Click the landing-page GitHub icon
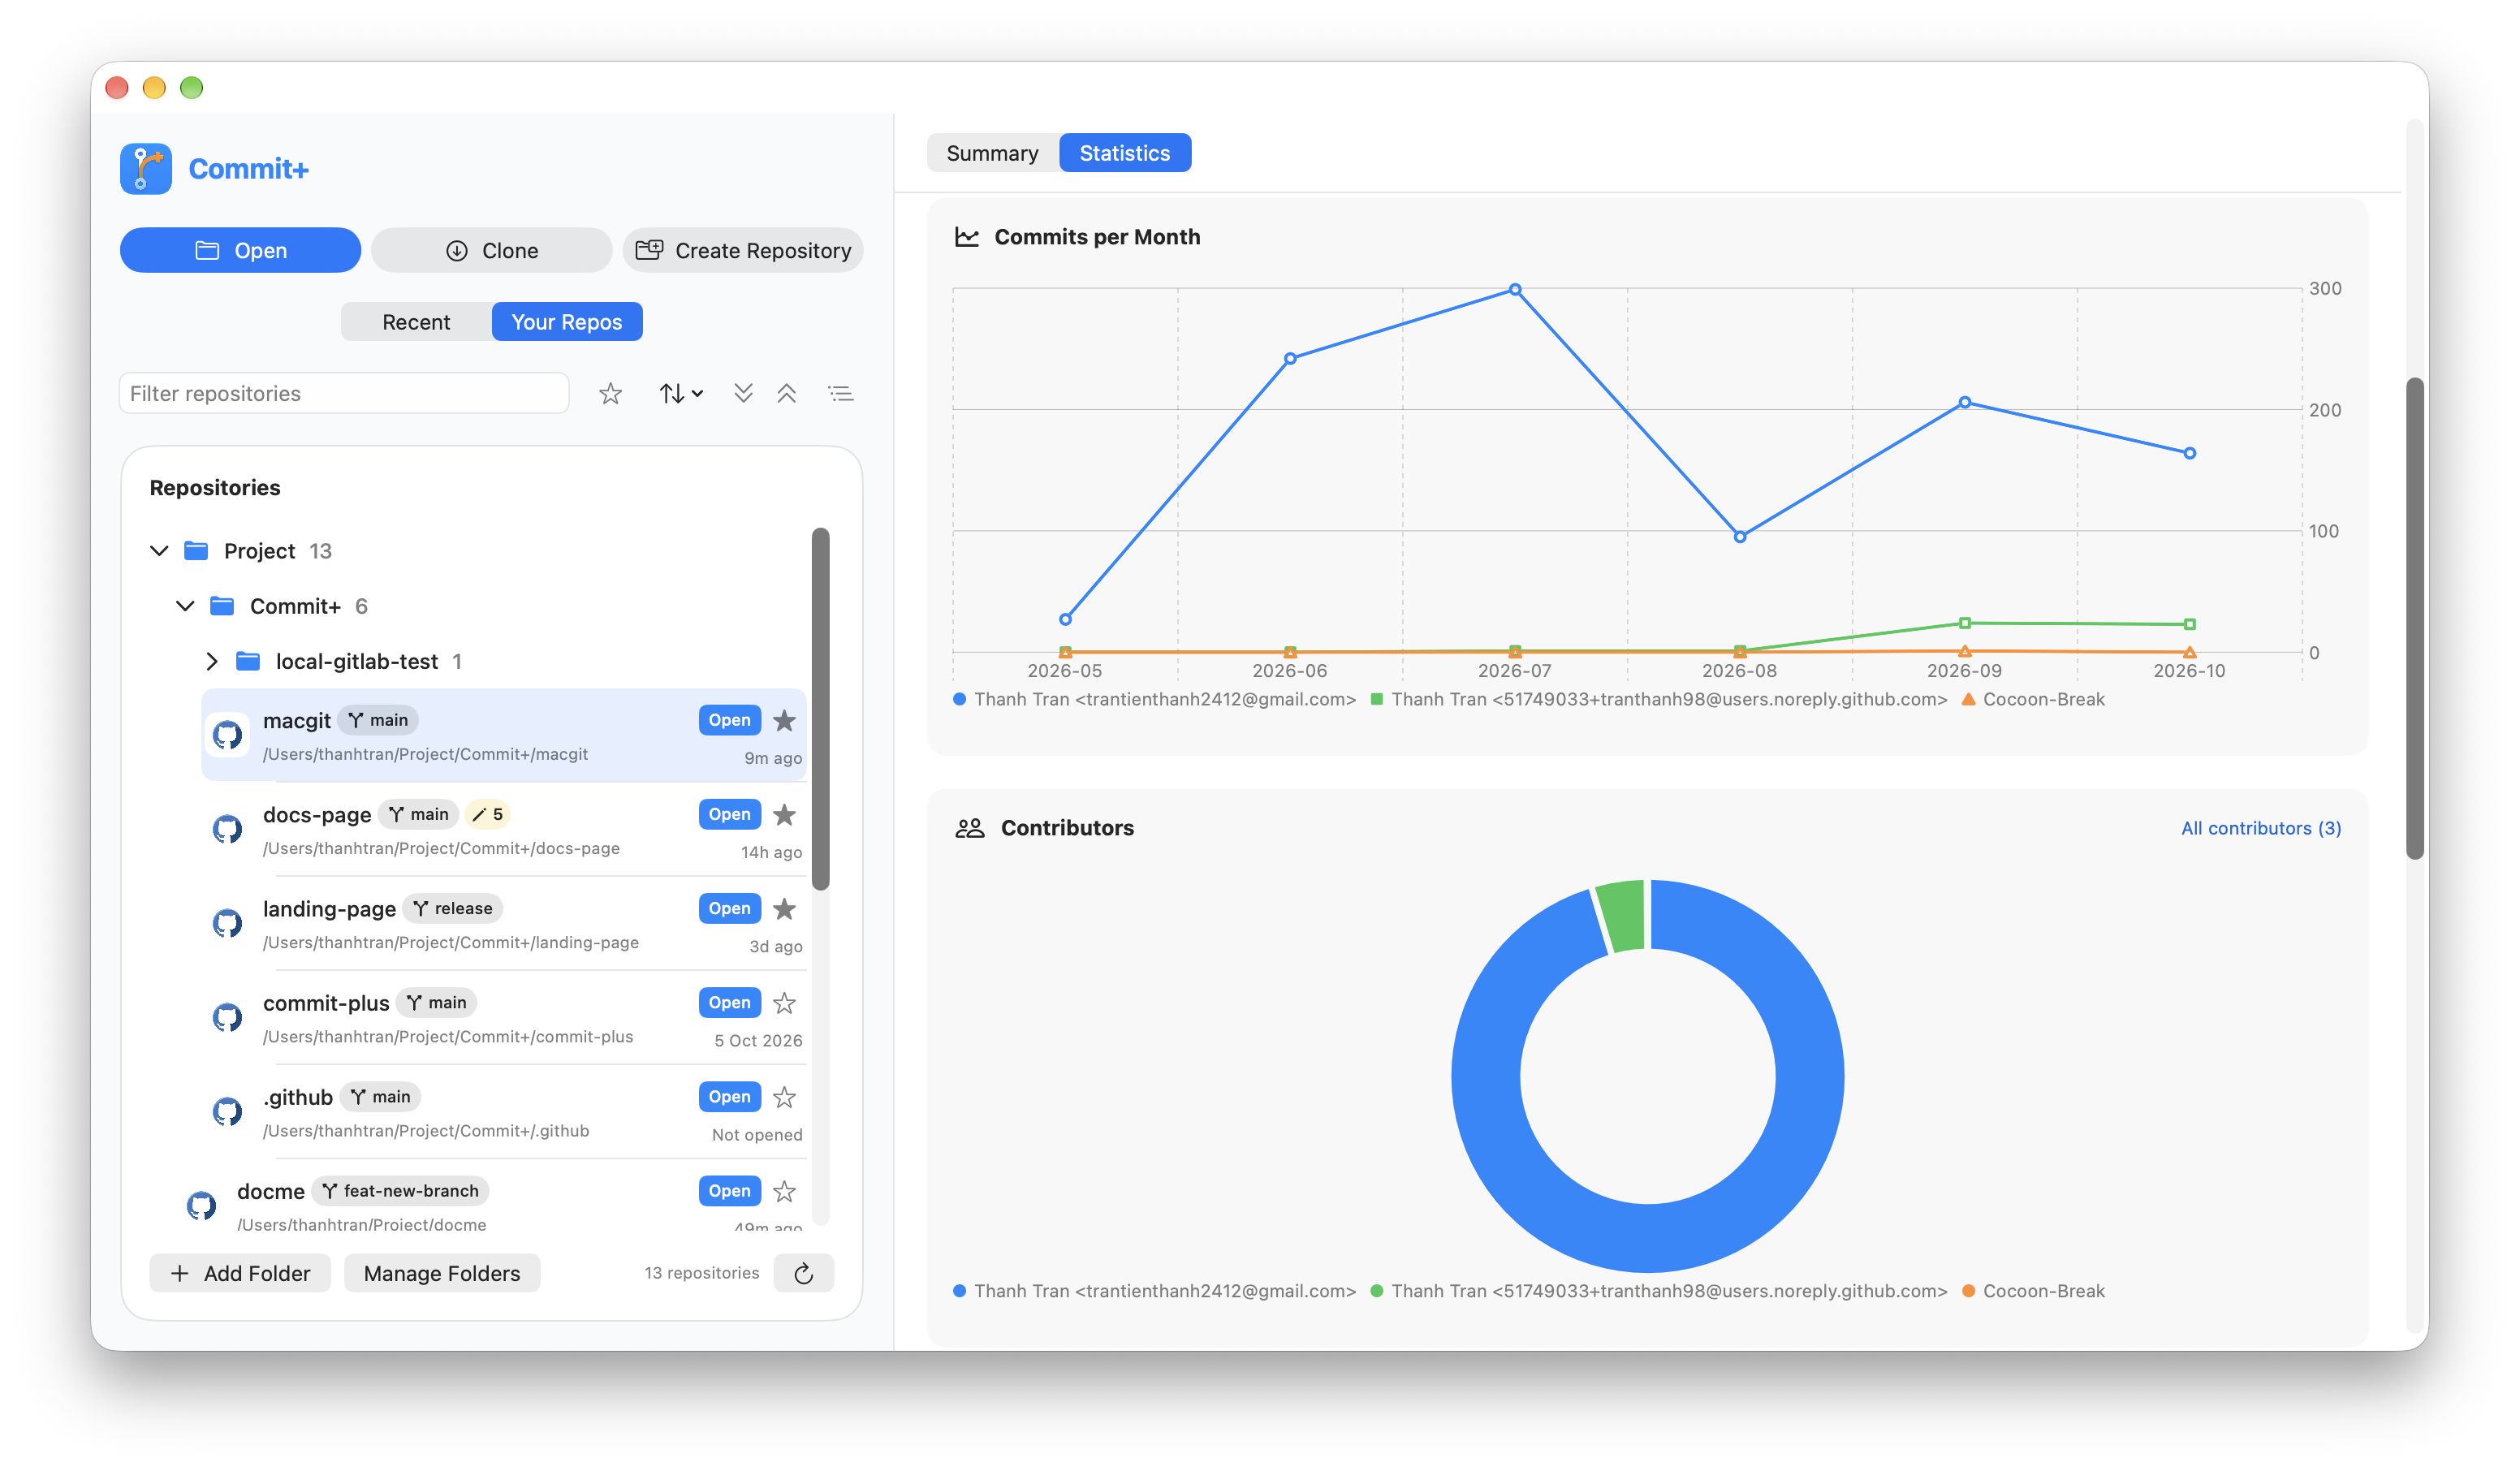This screenshot has width=2520, height=1471. tap(228, 923)
